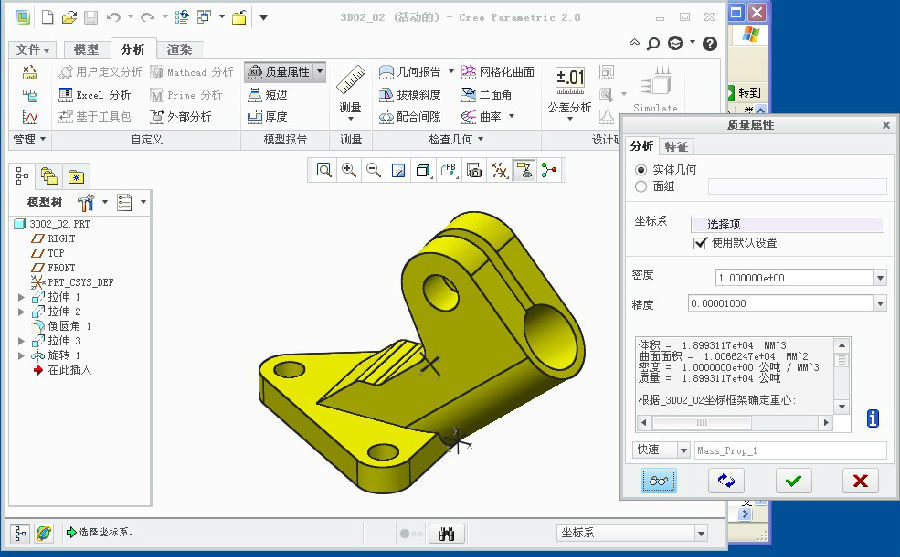Image resolution: width=900 pixels, height=557 pixels.
Task: Switch to the 特征 tab in dialog
Action: coord(675,146)
